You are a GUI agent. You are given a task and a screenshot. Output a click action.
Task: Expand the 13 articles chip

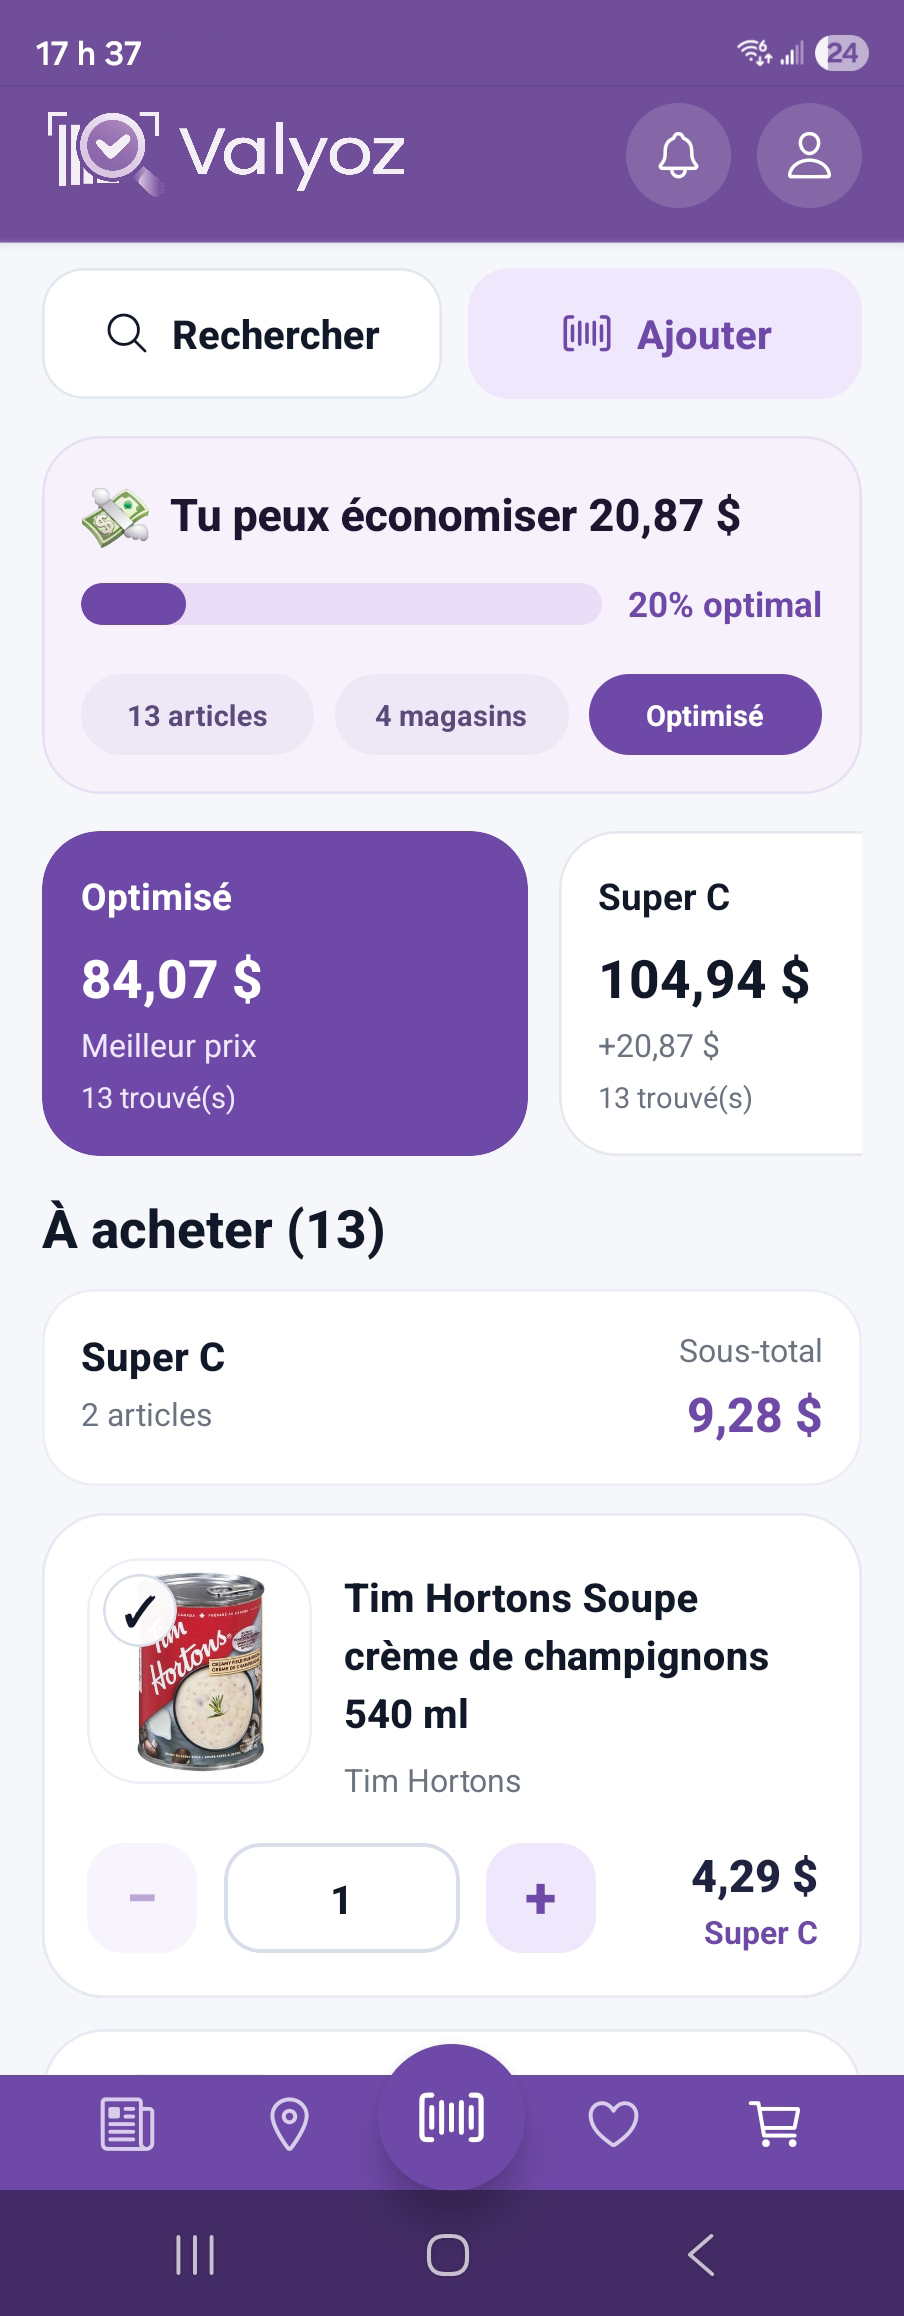pos(197,715)
